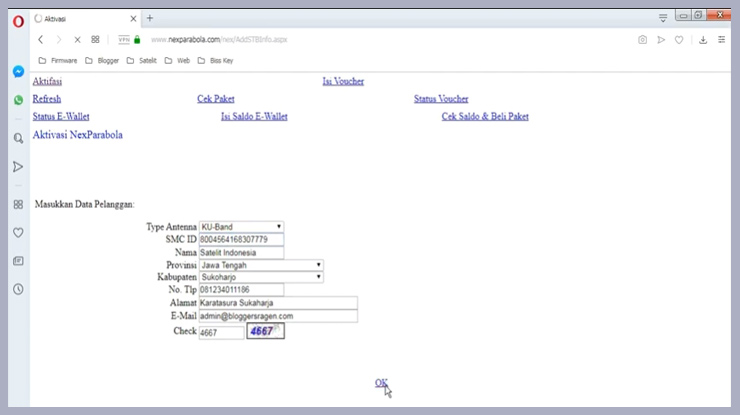Click the E-Mail input field

(278, 316)
